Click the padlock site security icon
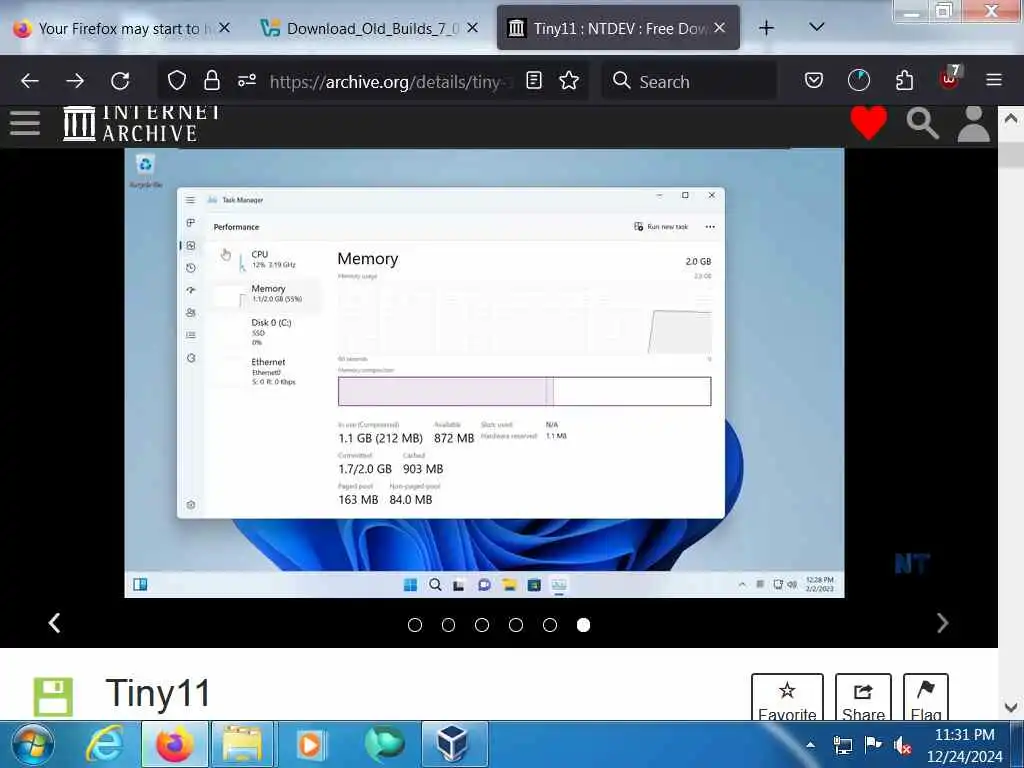1024x768 pixels. [212, 81]
